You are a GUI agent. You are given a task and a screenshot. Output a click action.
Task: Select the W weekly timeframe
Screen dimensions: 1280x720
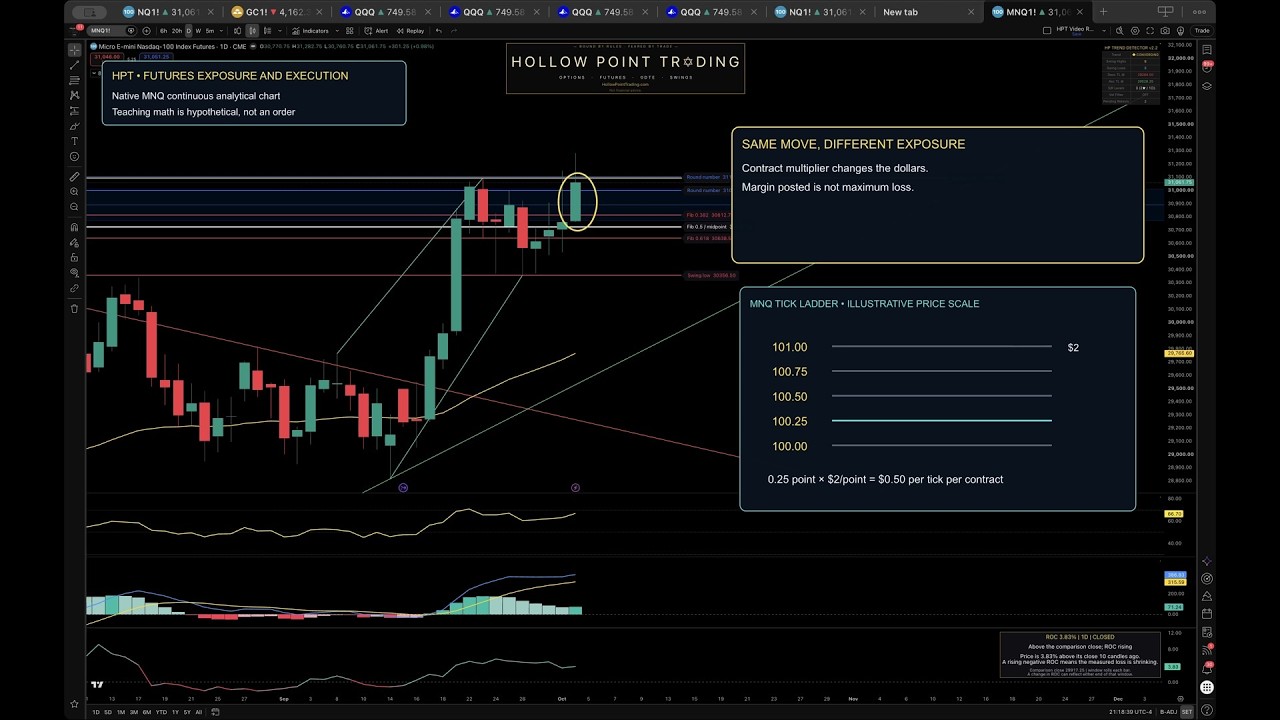(x=199, y=31)
